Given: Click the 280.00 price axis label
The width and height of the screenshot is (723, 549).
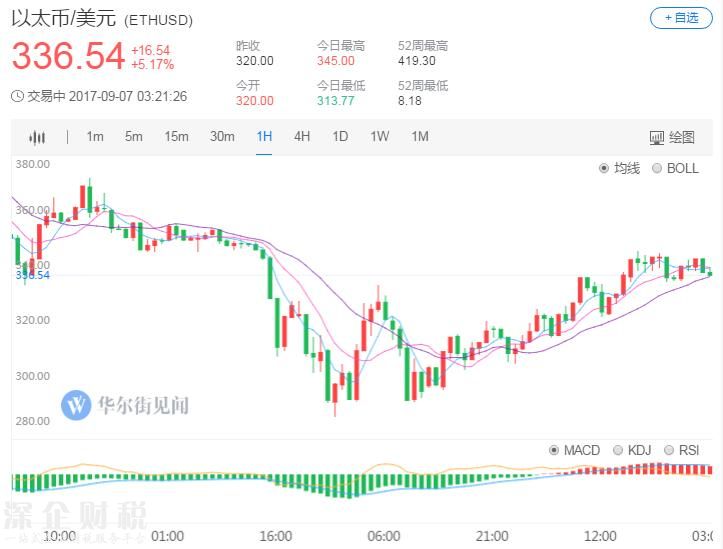Looking at the screenshot, I should tap(33, 421).
